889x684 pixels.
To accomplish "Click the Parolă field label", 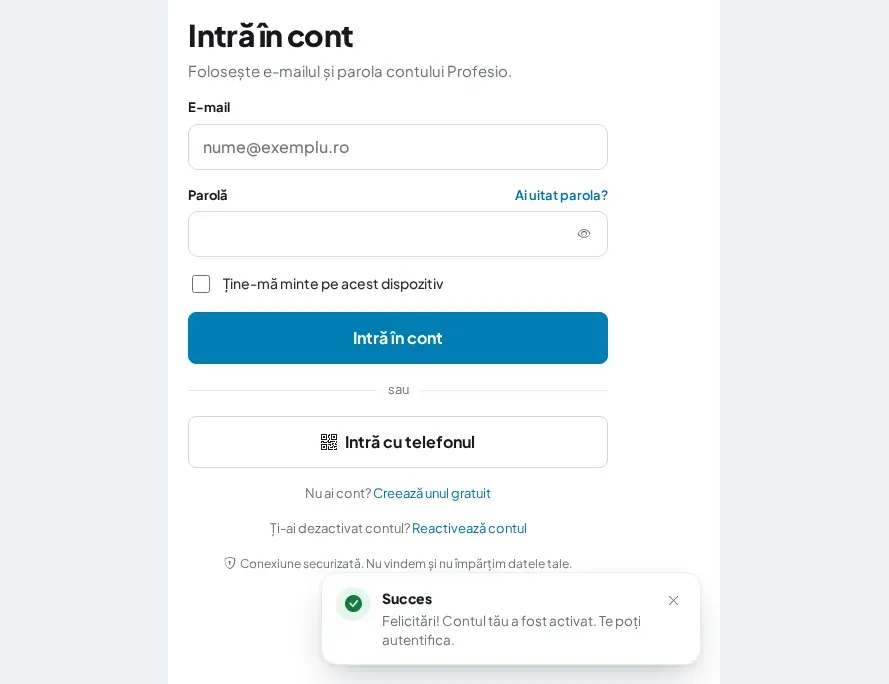I will 208,195.
